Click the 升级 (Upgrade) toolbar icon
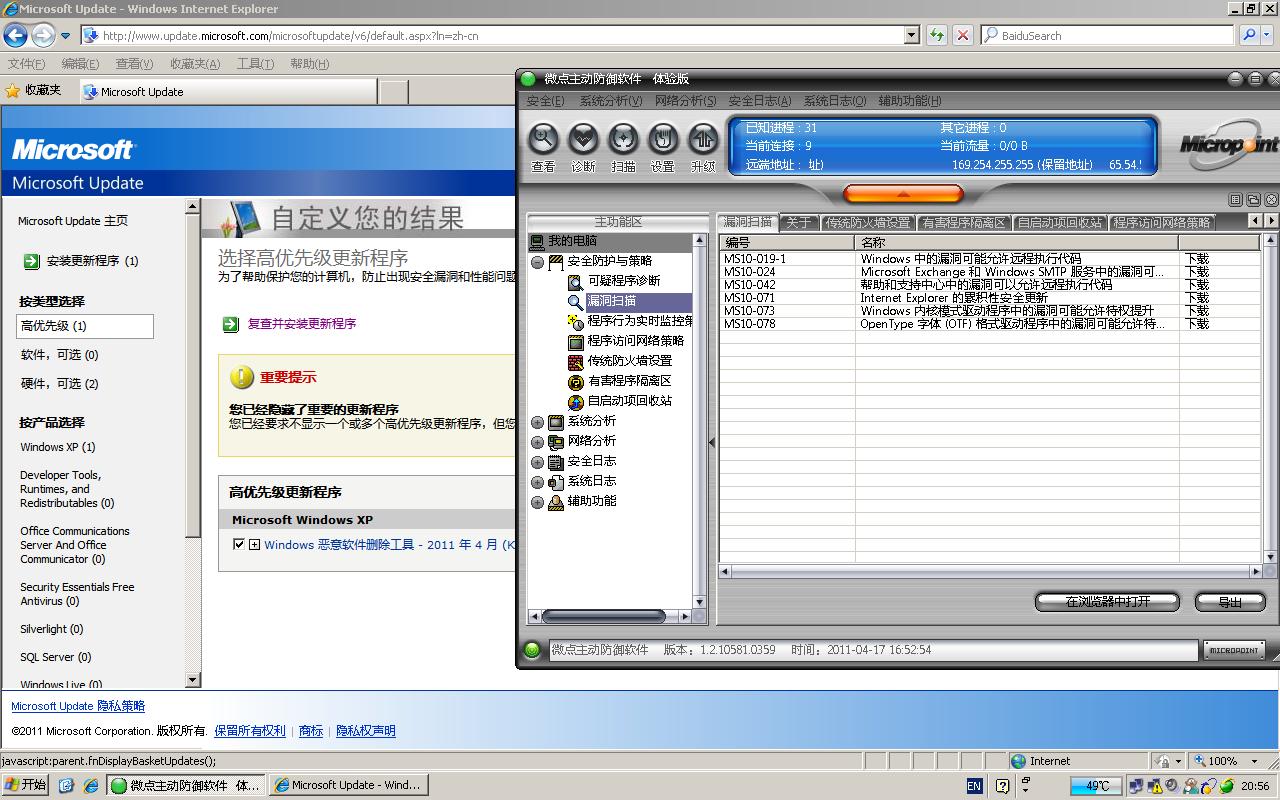 (703, 139)
